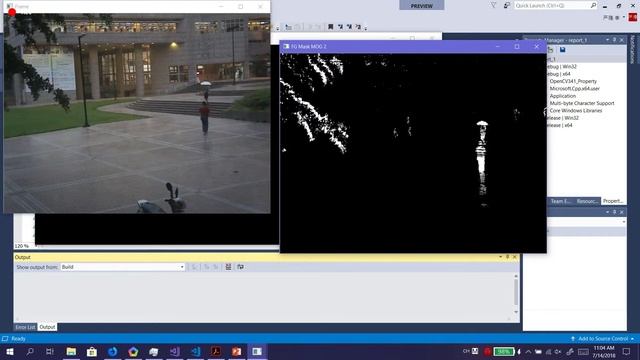Viewport: 640px width, 360px height.
Task: Select Multi-byte Character Support sheet
Action: click(582, 103)
